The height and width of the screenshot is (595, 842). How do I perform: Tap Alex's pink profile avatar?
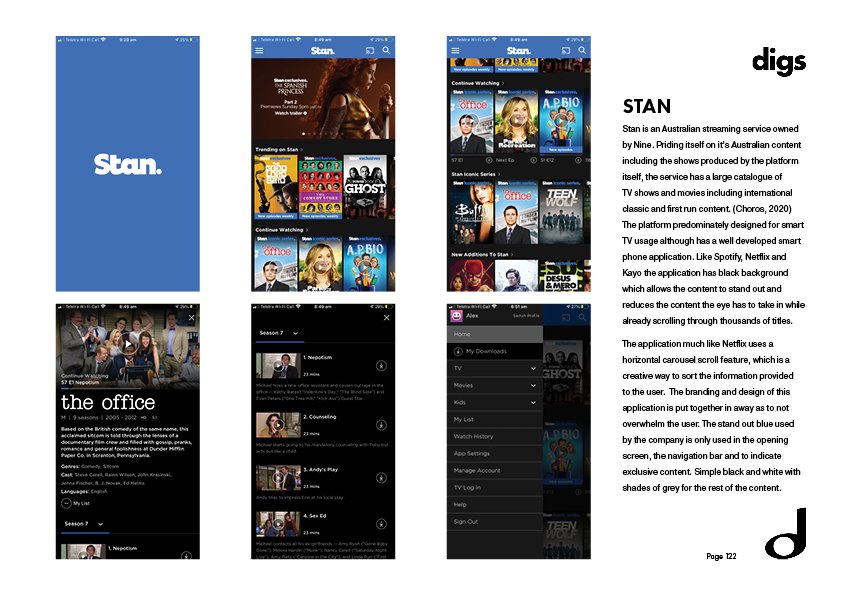tap(456, 316)
